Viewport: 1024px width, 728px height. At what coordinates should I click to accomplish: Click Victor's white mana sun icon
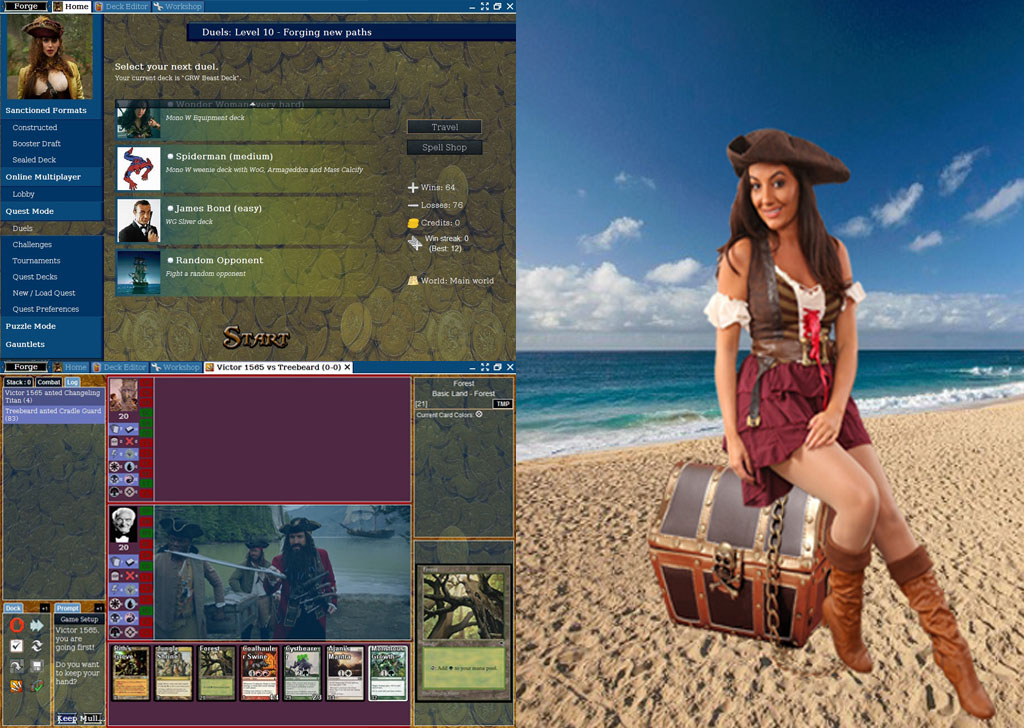116,604
